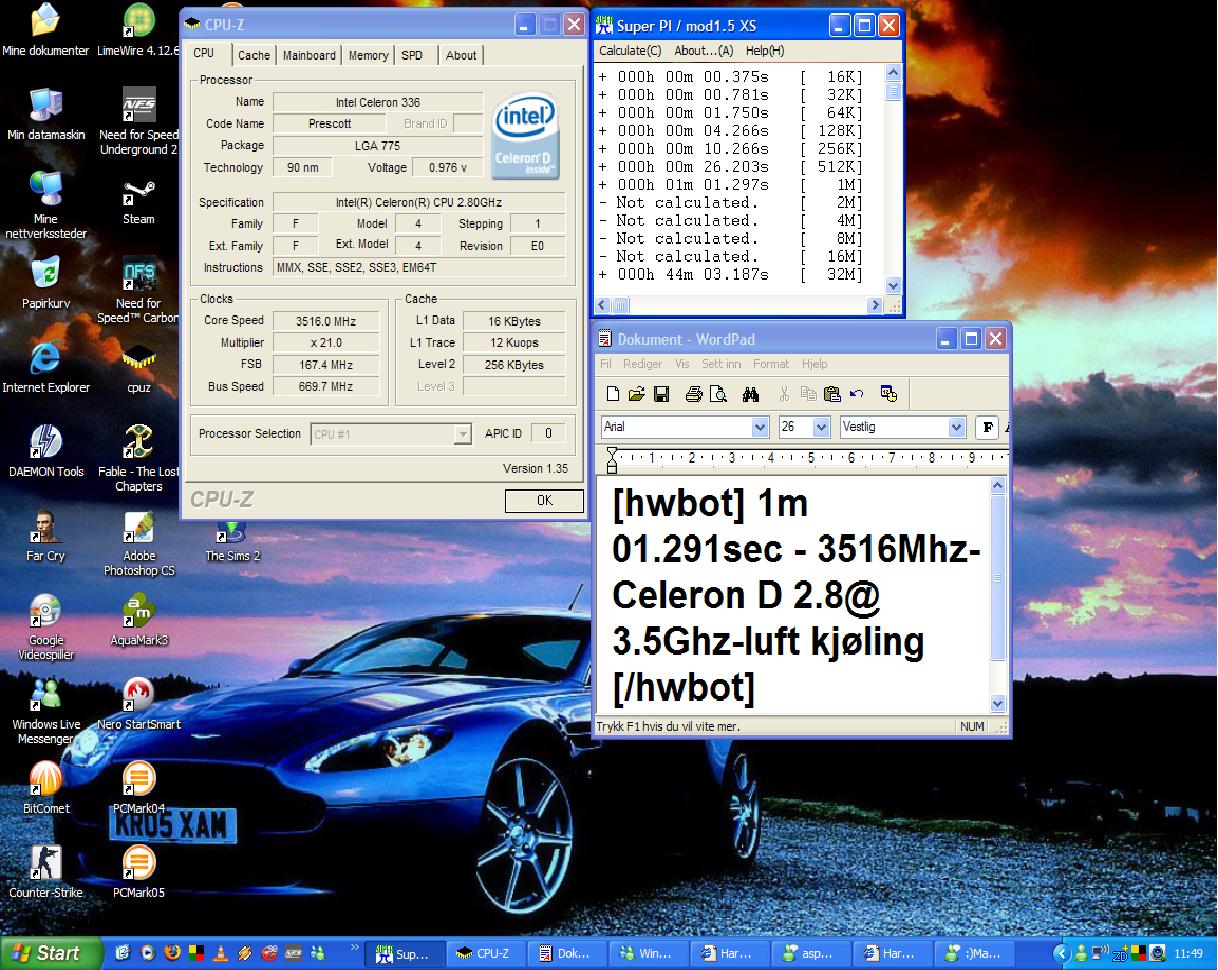Viewport: 1218px width, 970px height.
Task: Click the Papirkurv recycle bin icon
Action: click(46, 283)
